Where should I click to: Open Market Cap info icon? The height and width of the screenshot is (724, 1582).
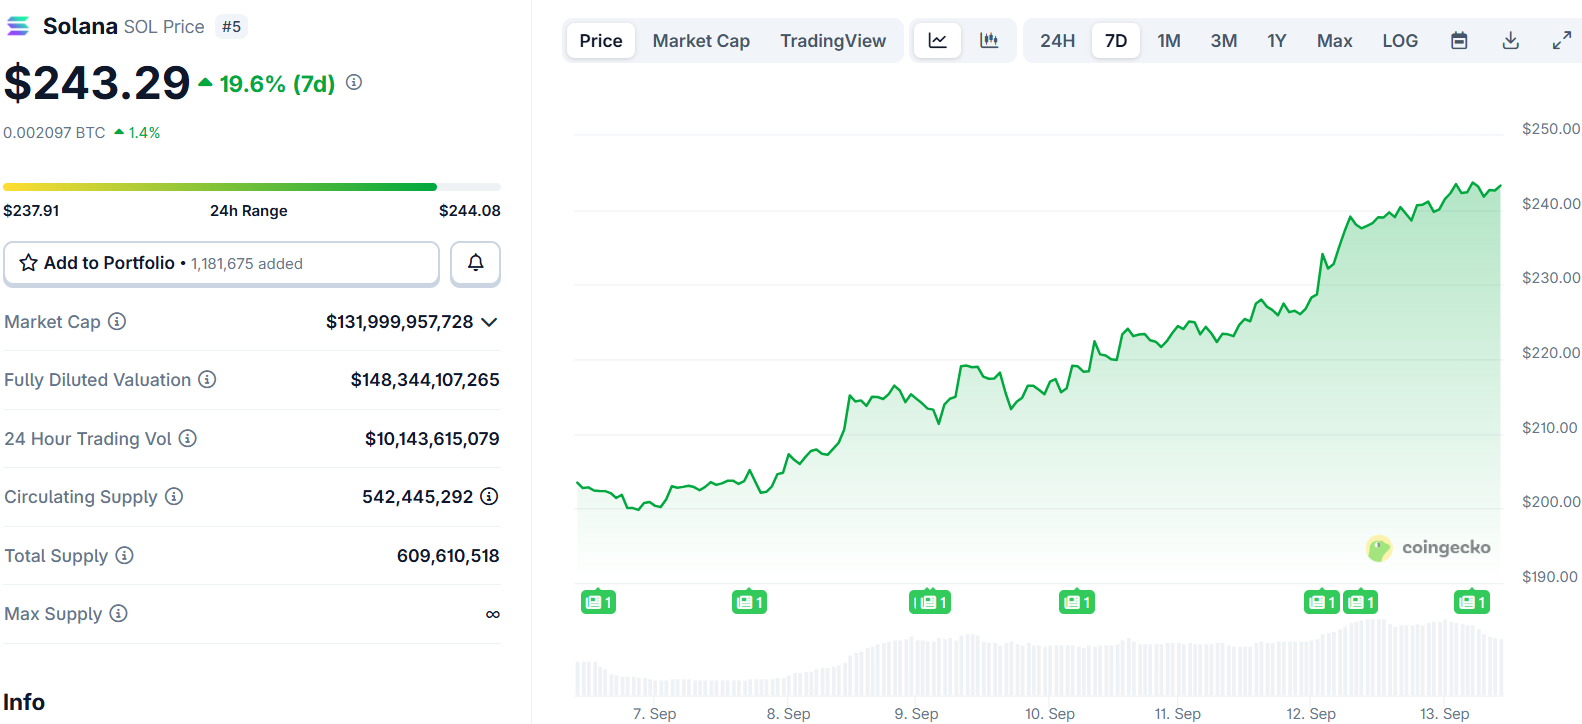(x=117, y=321)
